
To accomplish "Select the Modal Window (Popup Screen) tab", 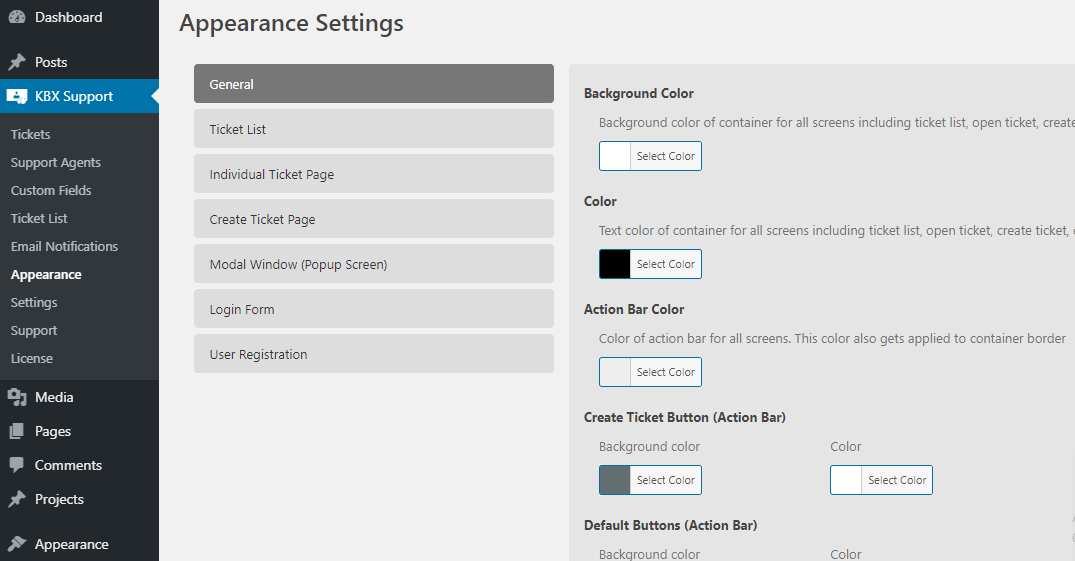I will [374, 264].
